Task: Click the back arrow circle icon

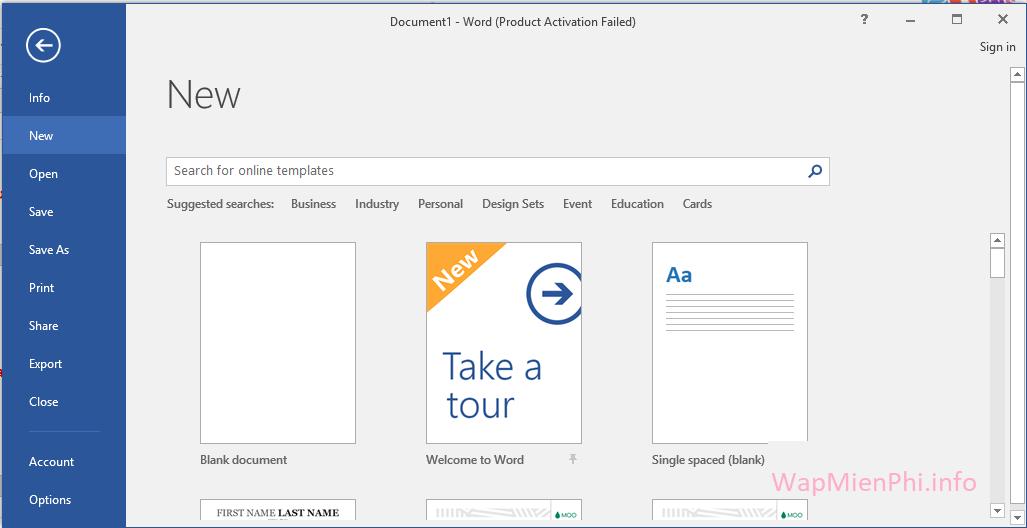Action: [43, 45]
